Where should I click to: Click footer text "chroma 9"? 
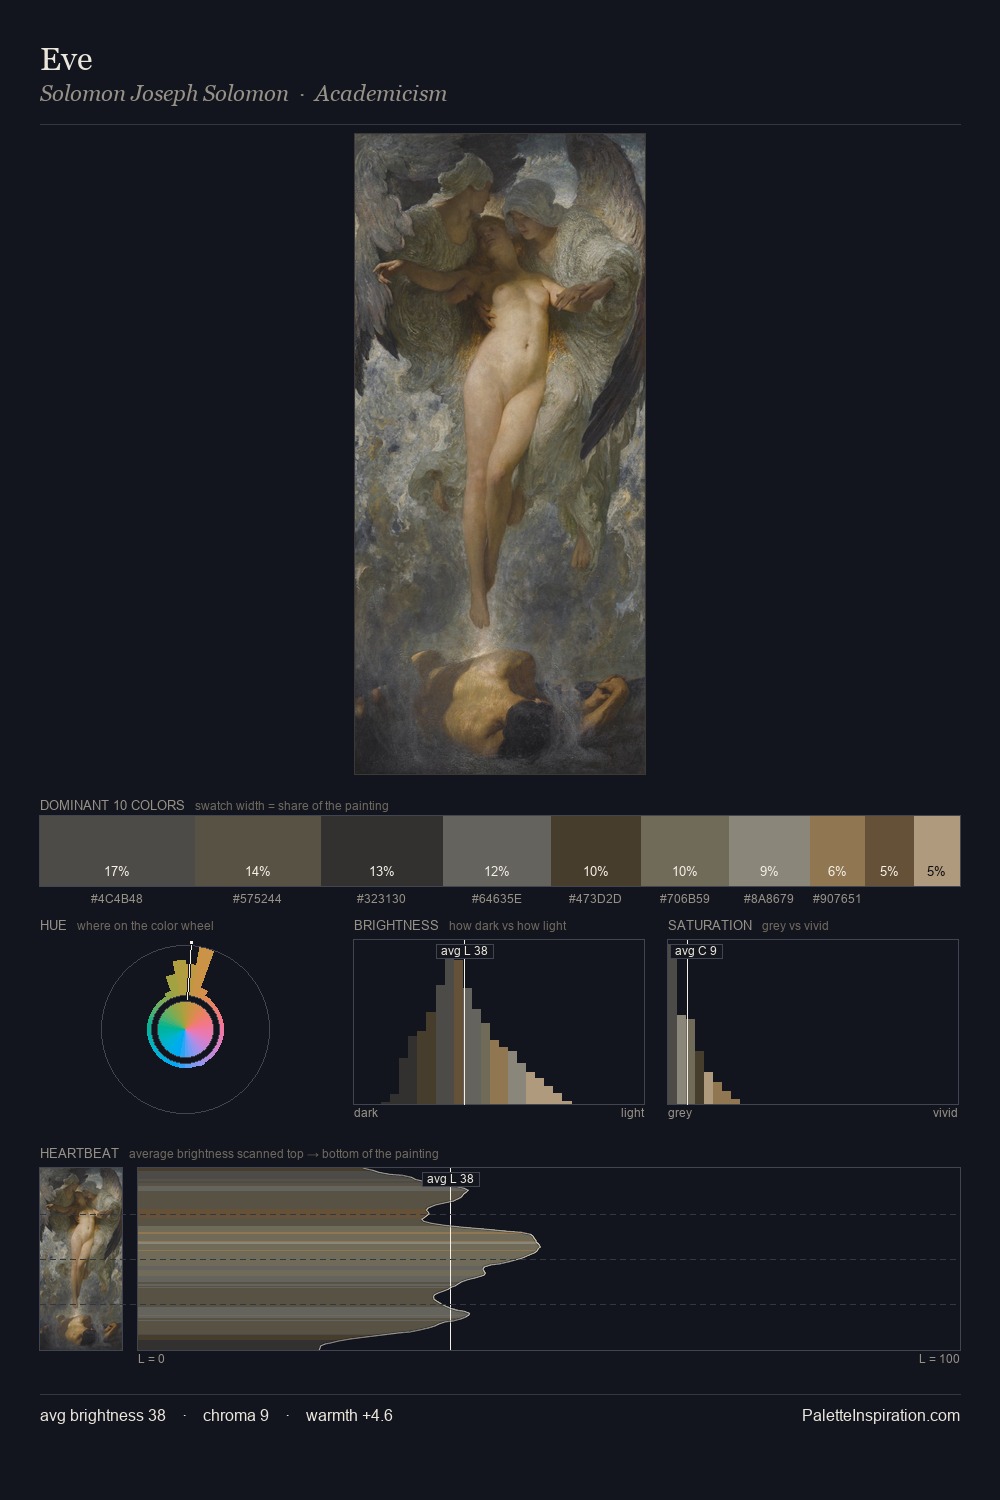[x=236, y=1415]
